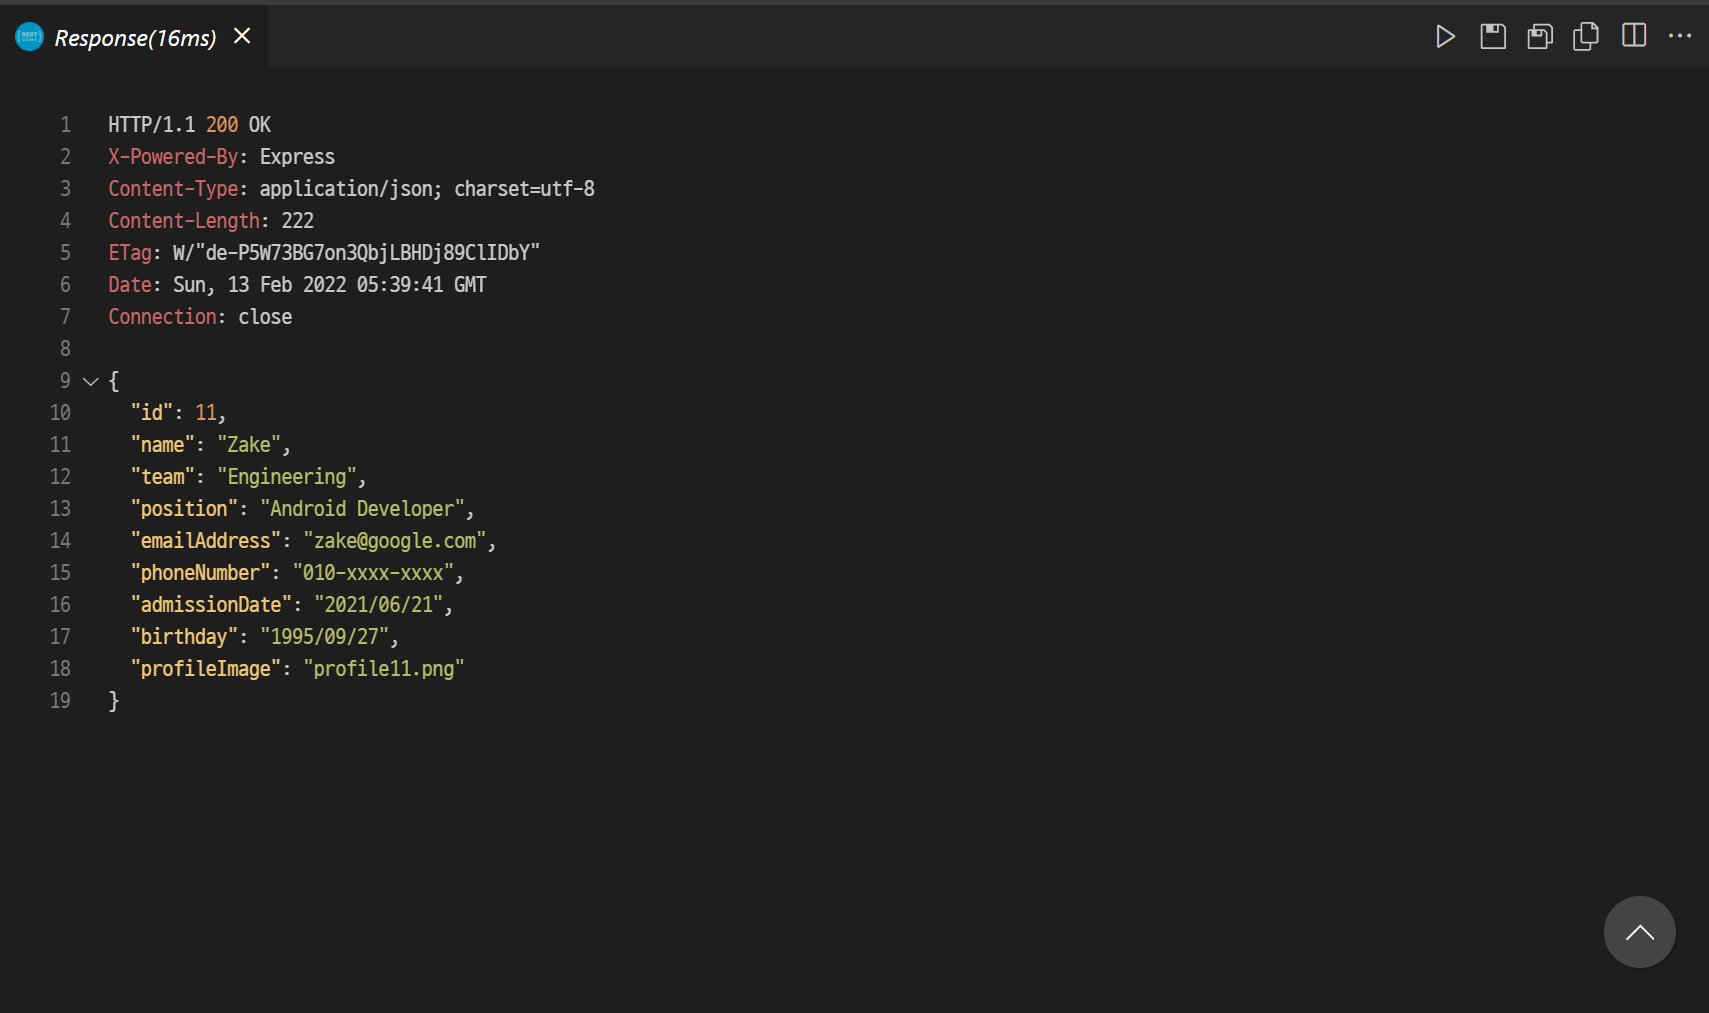Place cursor on the admissionDate value
The width and height of the screenshot is (1709, 1013).
click(x=378, y=605)
